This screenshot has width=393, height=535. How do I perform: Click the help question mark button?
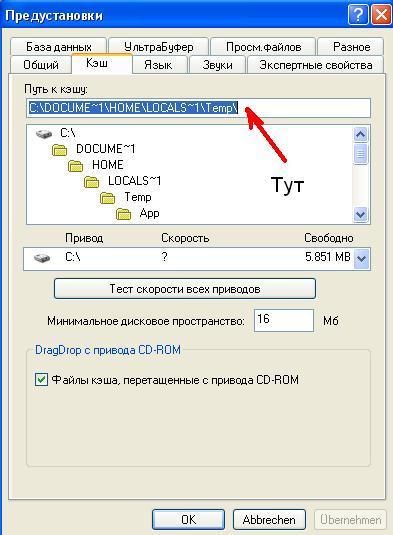click(358, 15)
